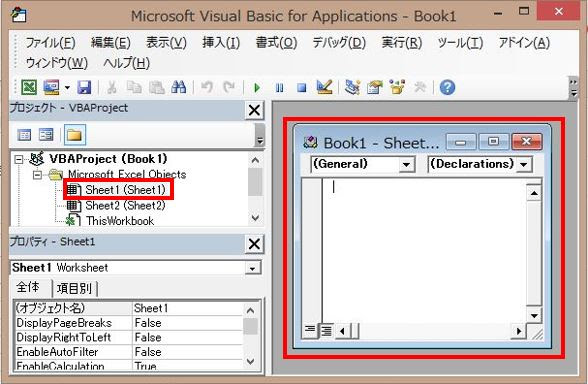Collapse the VBAProject (Book1) tree node
Viewport: 588px width, 384px height.
point(18,159)
